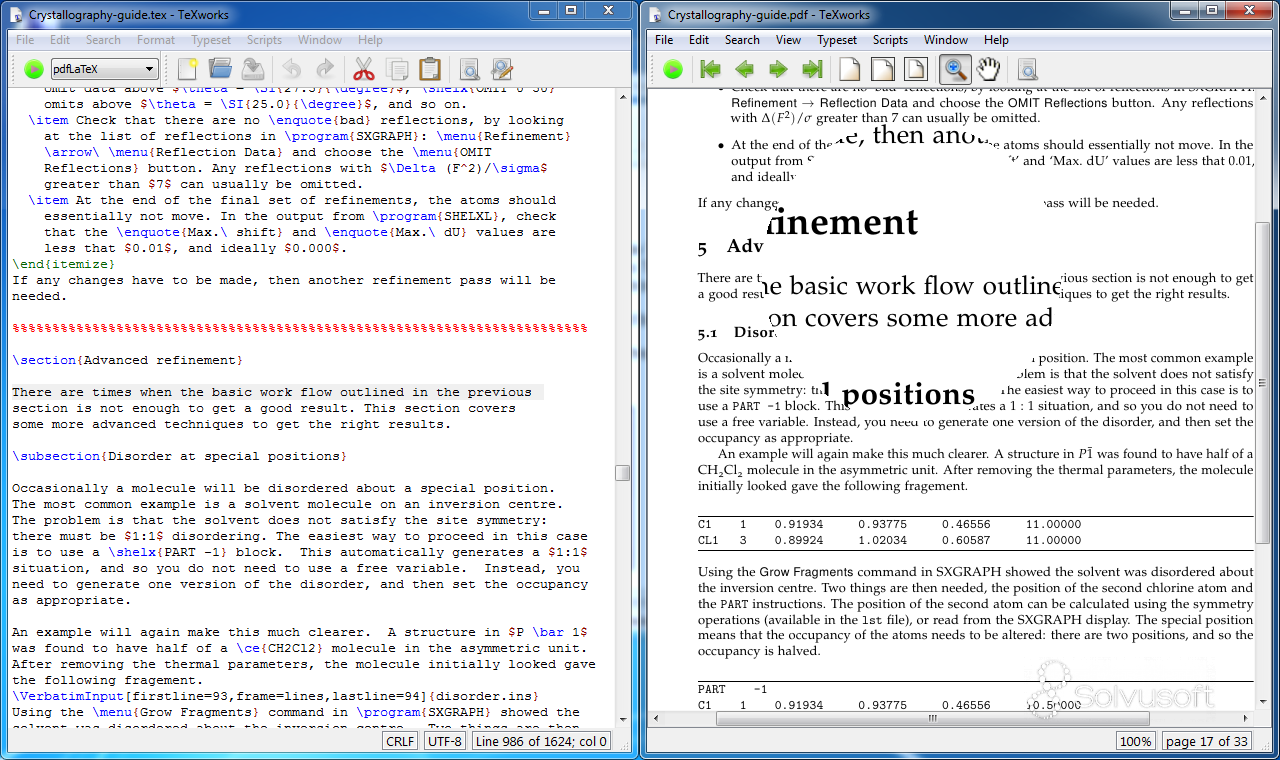Open the Typeset menu in the editor
The image size is (1280, 760).
tap(211, 40)
